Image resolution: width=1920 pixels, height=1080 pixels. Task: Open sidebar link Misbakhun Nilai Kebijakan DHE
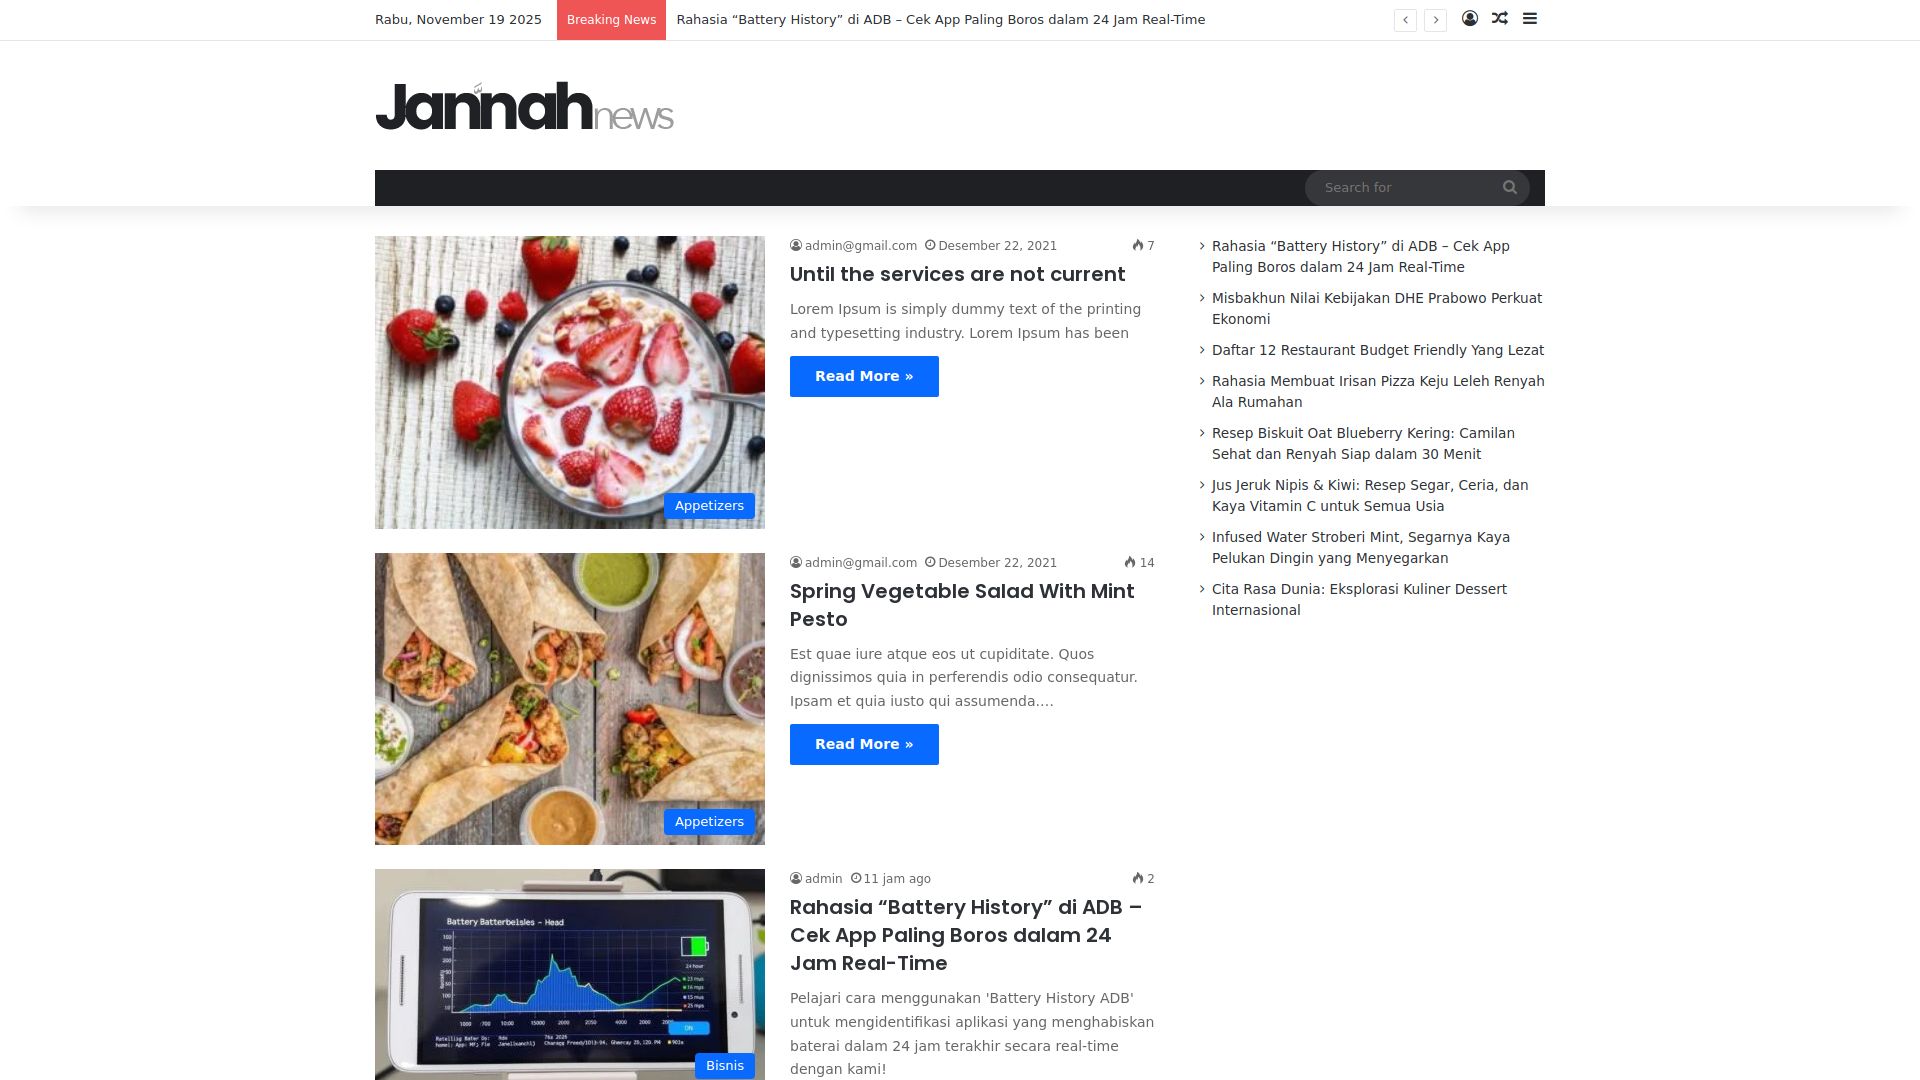[1377, 309]
